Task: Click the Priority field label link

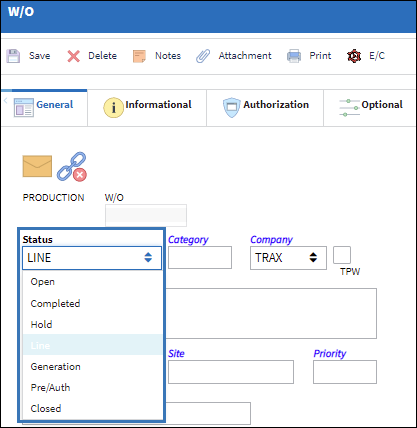Action: 330,353
